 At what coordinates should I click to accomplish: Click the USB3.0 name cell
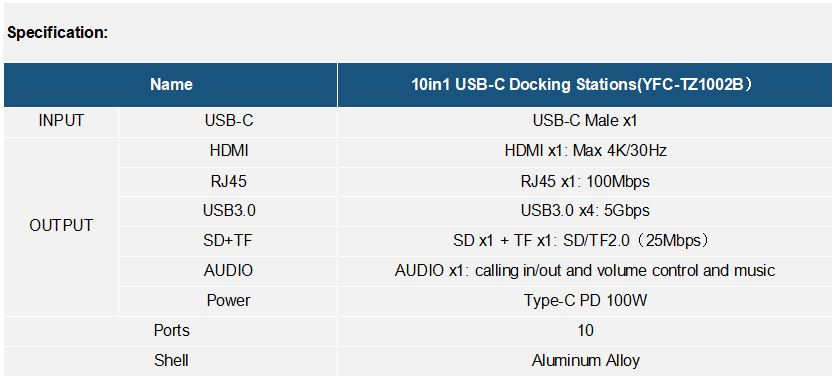point(229,211)
